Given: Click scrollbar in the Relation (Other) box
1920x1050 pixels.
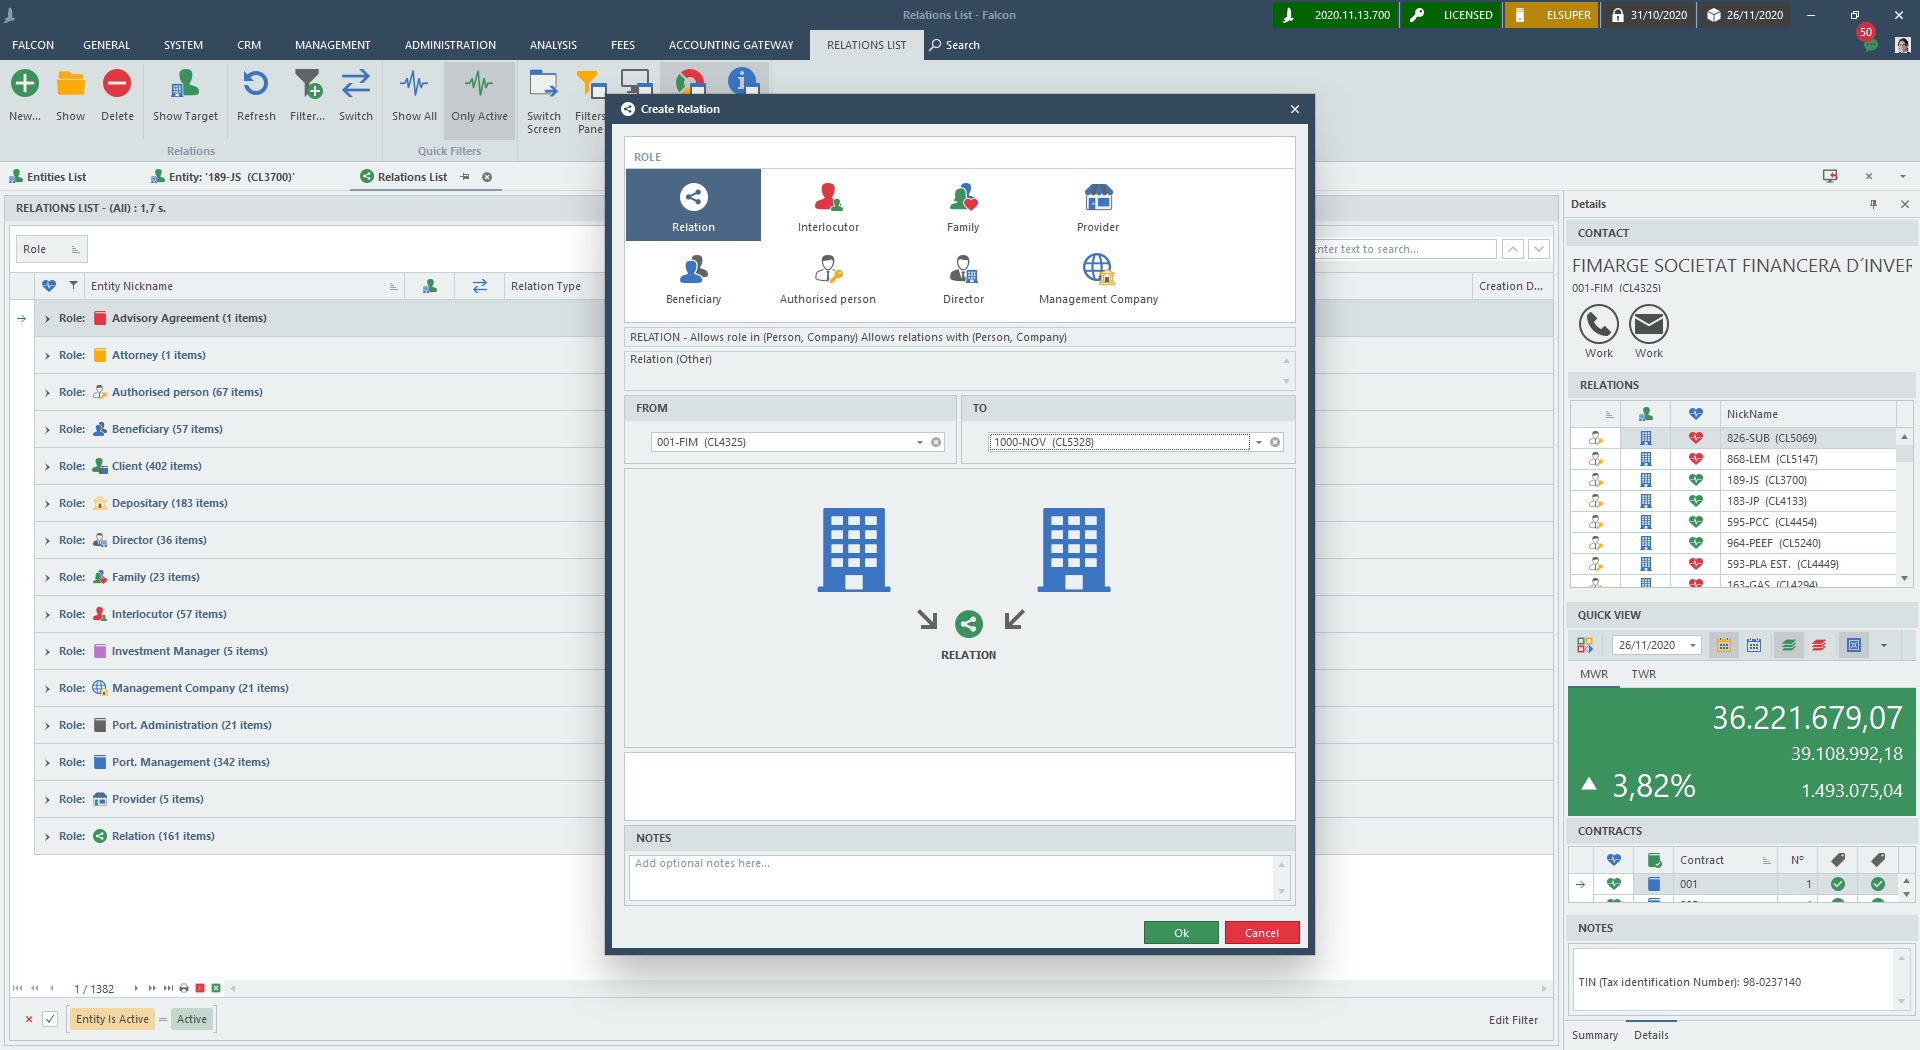Looking at the screenshot, I should (x=1286, y=371).
